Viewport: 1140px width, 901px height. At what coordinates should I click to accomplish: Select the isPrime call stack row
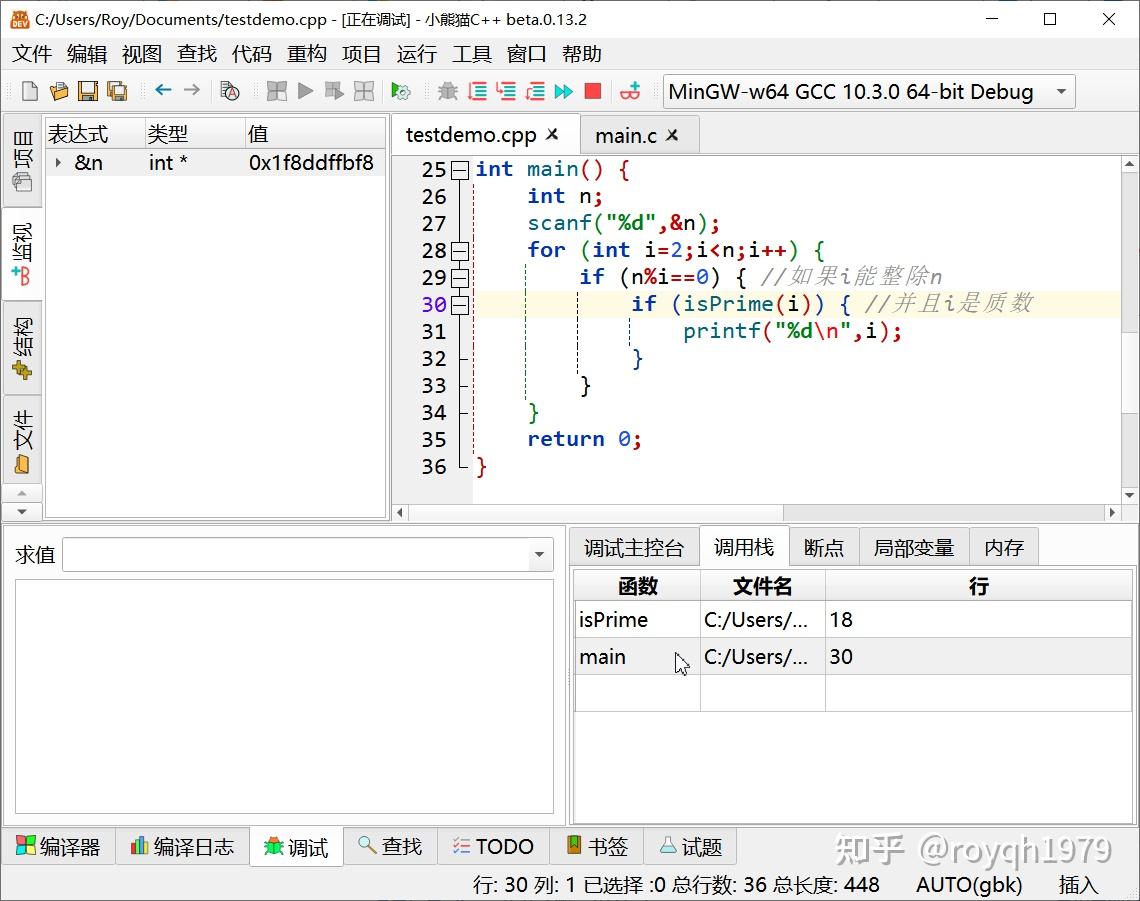click(636, 620)
